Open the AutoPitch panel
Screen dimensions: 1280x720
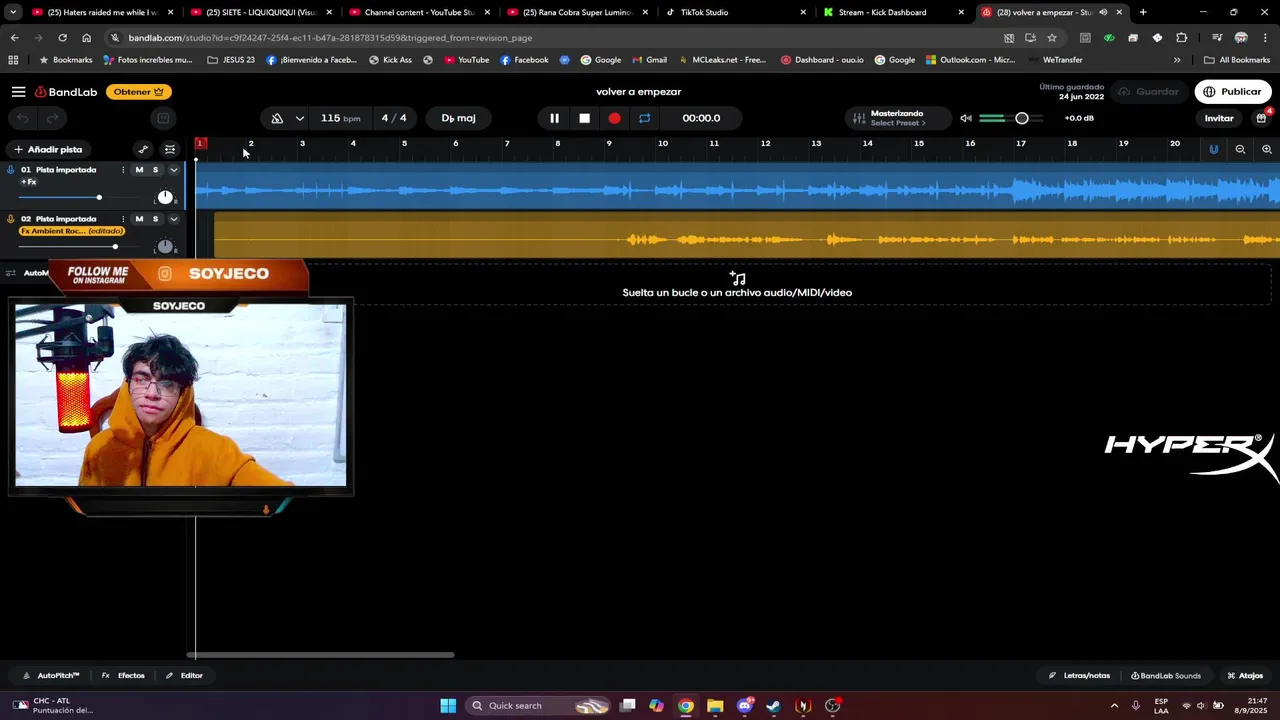click(x=51, y=676)
